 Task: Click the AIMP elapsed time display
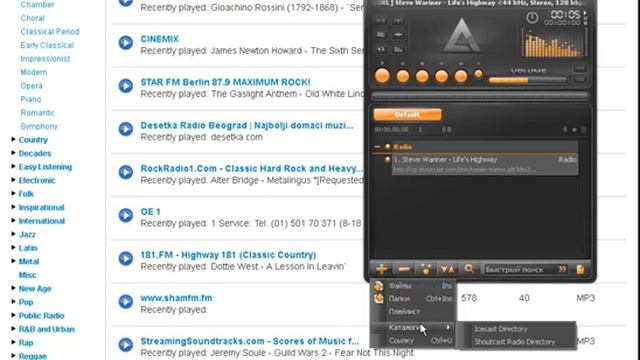[x=566, y=15]
